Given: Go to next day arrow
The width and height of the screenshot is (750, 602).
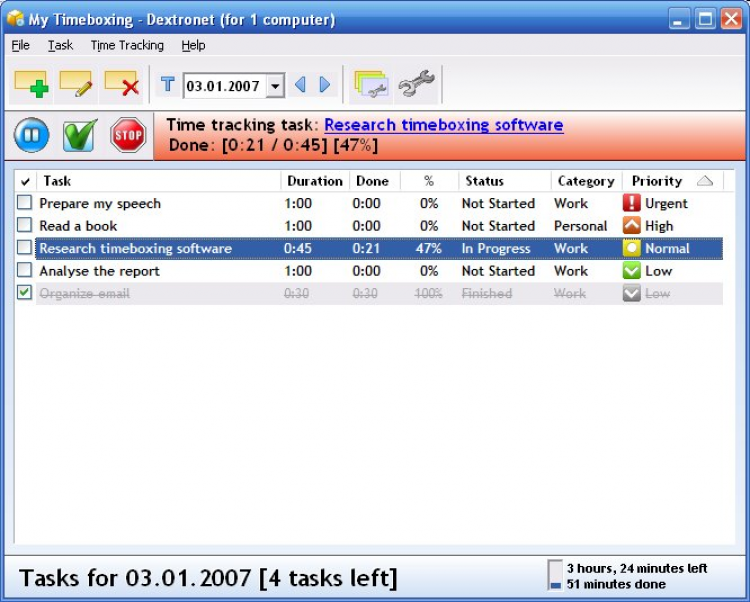Looking at the screenshot, I should tap(325, 85).
